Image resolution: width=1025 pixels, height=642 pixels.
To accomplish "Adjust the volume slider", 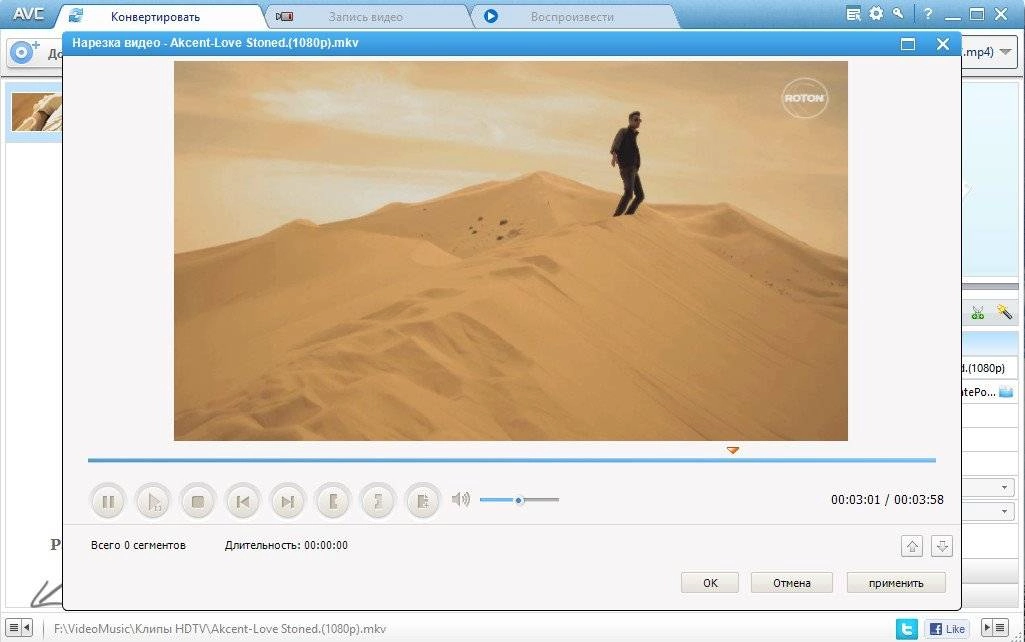I will point(519,500).
